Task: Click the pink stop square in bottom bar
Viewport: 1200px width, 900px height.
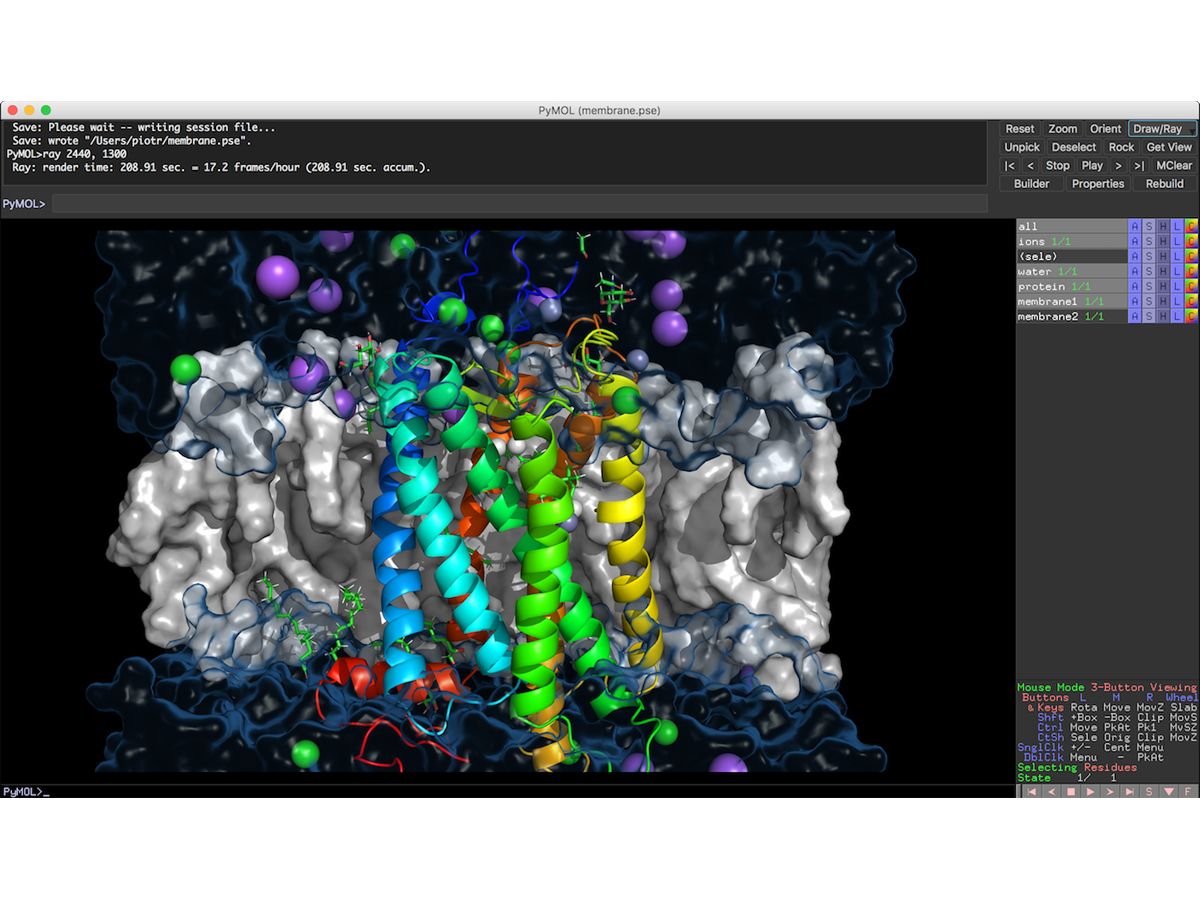Action: point(1070,791)
